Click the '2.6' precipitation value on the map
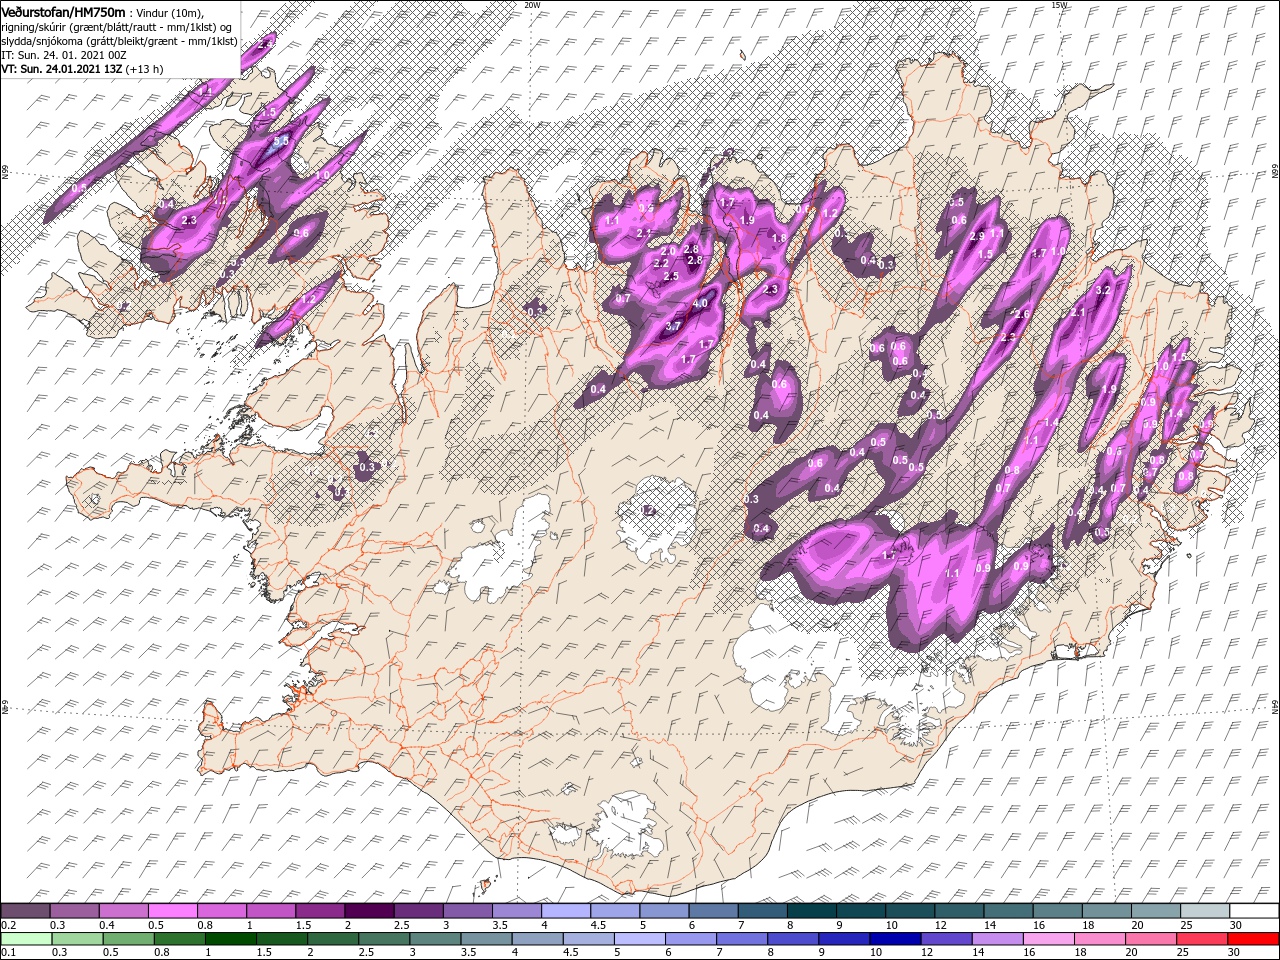The height and width of the screenshot is (960, 1280). click(1021, 314)
